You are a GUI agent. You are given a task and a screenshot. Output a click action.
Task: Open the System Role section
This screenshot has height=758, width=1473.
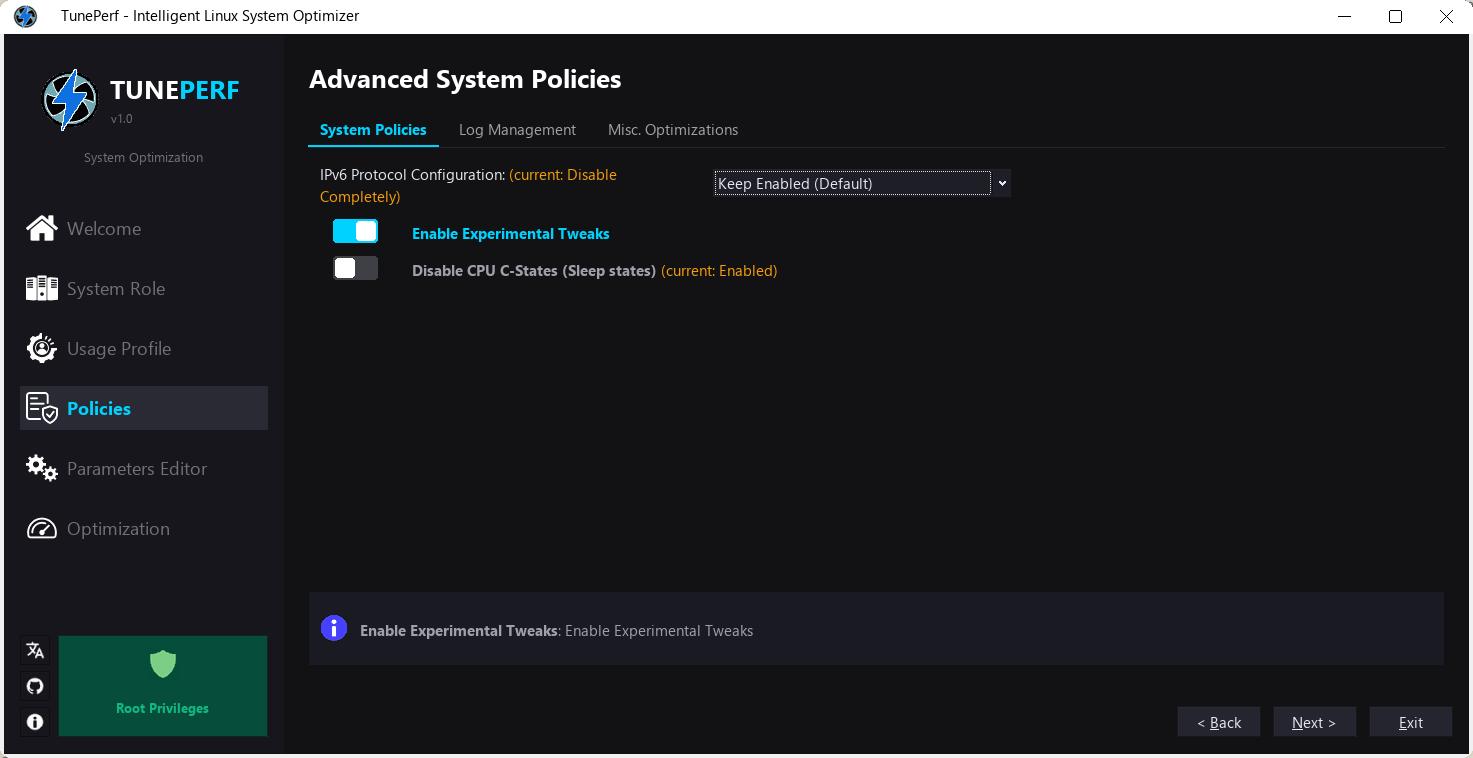pyautogui.click(x=144, y=288)
